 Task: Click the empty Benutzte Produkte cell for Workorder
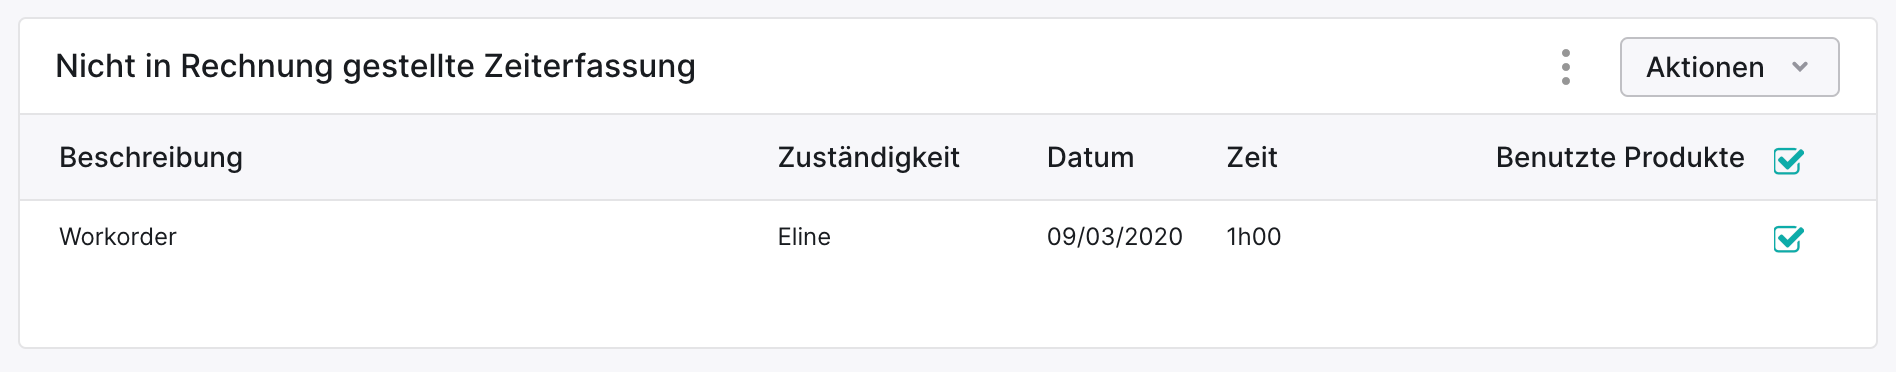1620,237
